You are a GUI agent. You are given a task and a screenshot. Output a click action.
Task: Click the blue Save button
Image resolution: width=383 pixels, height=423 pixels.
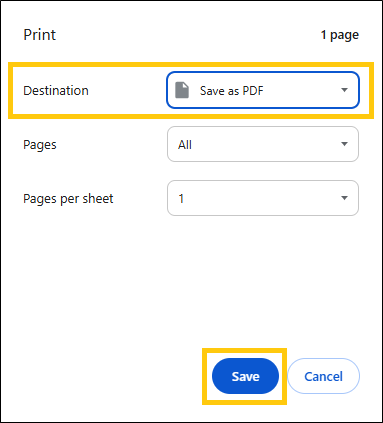[245, 376]
